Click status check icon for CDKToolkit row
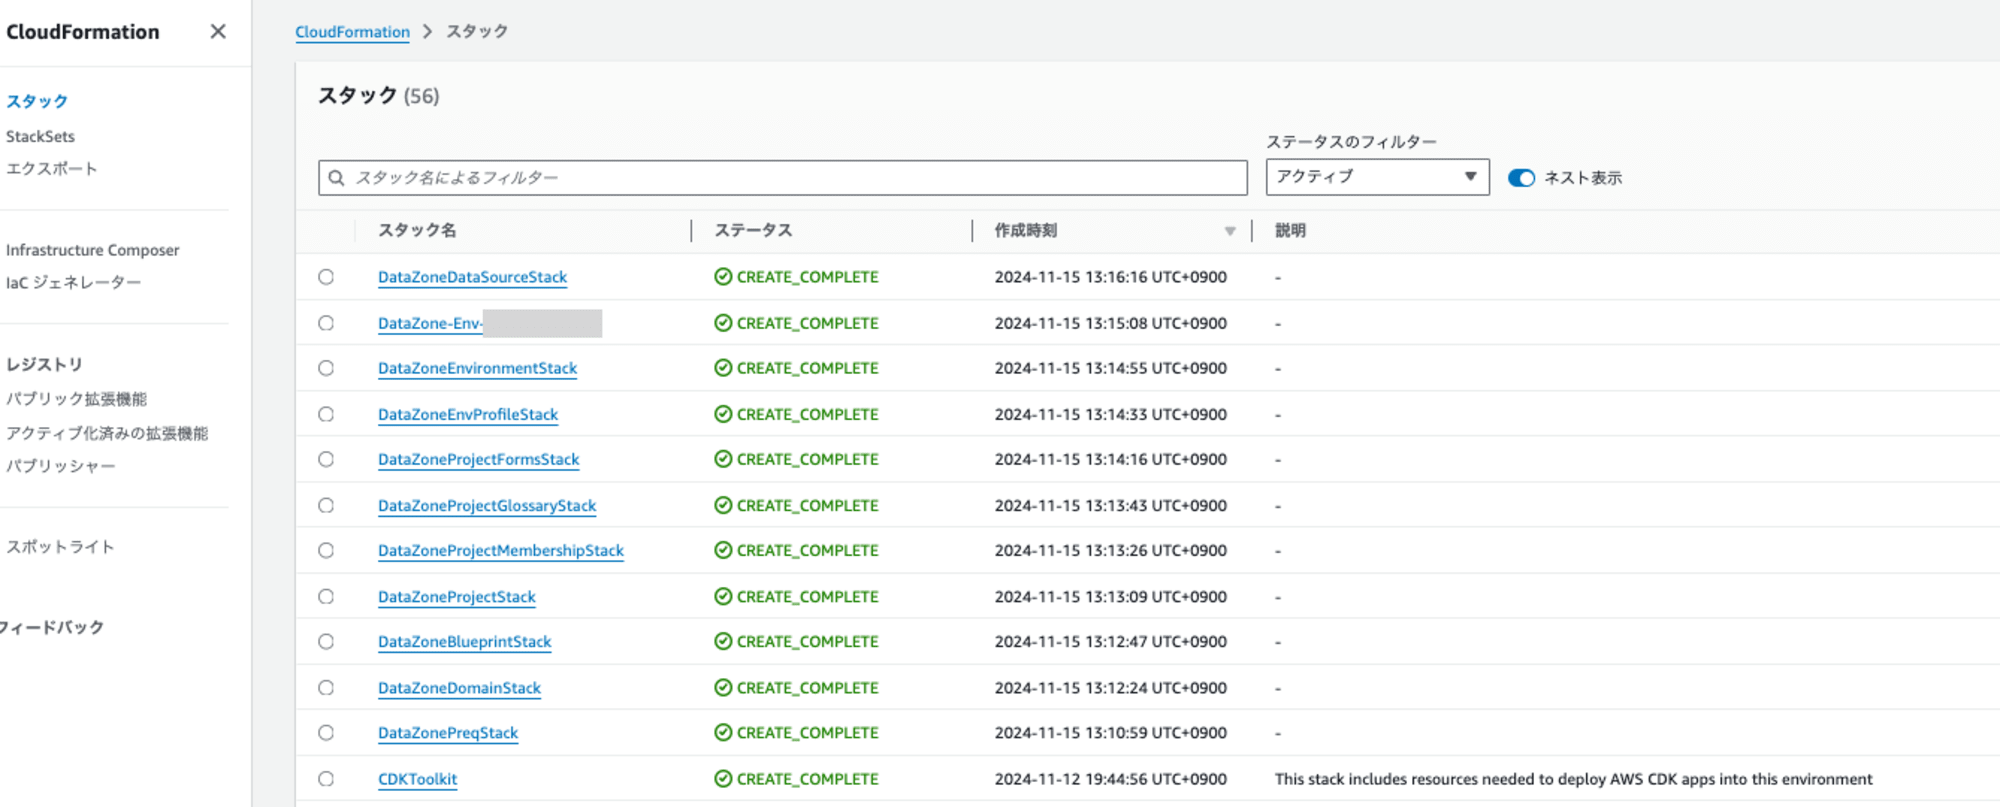The image size is (2000, 807). [x=723, y=779]
